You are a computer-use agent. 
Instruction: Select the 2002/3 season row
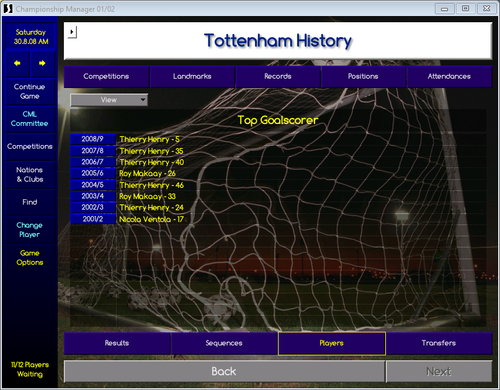coord(93,207)
